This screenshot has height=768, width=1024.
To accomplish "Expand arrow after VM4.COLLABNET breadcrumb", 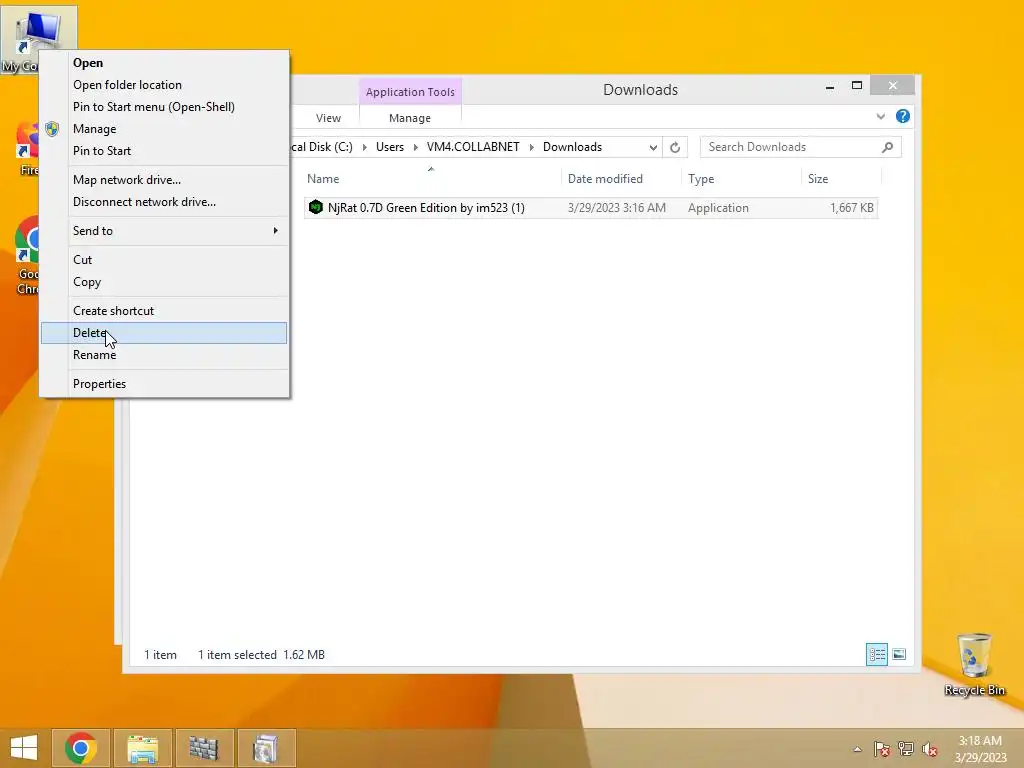I will tap(531, 148).
